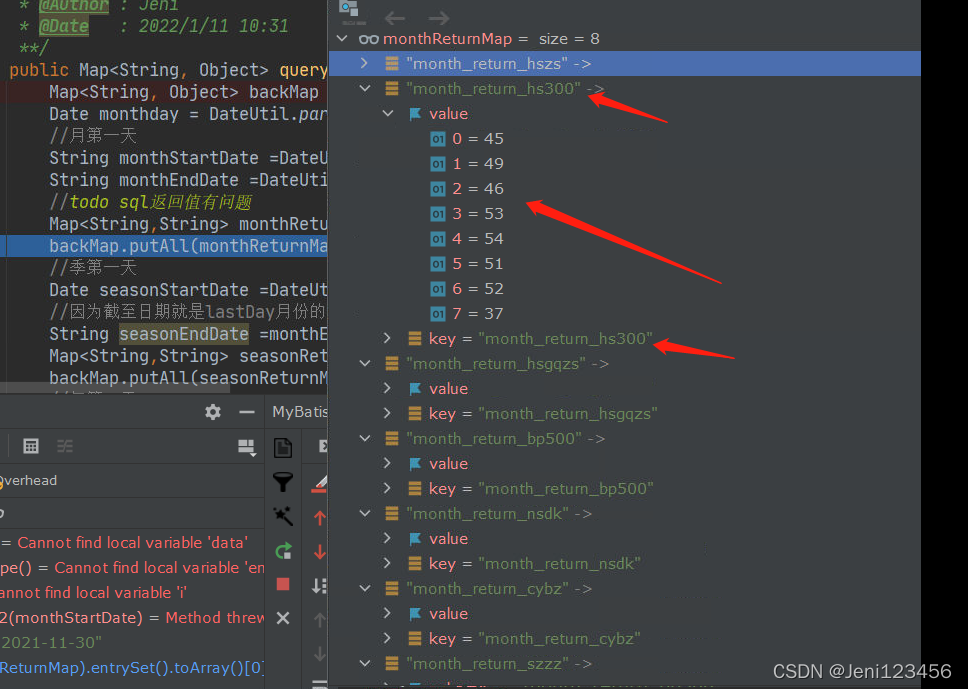The height and width of the screenshot is (689, 968).
Task: Expand key = "month_return_hs300" node
Action: coord(387,338)
